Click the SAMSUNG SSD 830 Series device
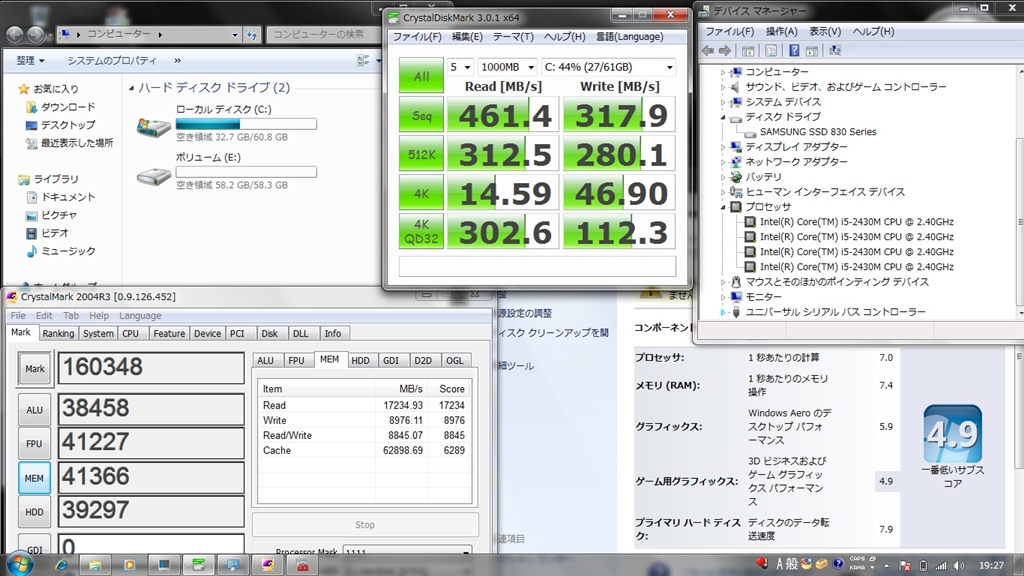The width and height of the screenshot is (1024, 576). pyautogui.click(x=817, y=132)
